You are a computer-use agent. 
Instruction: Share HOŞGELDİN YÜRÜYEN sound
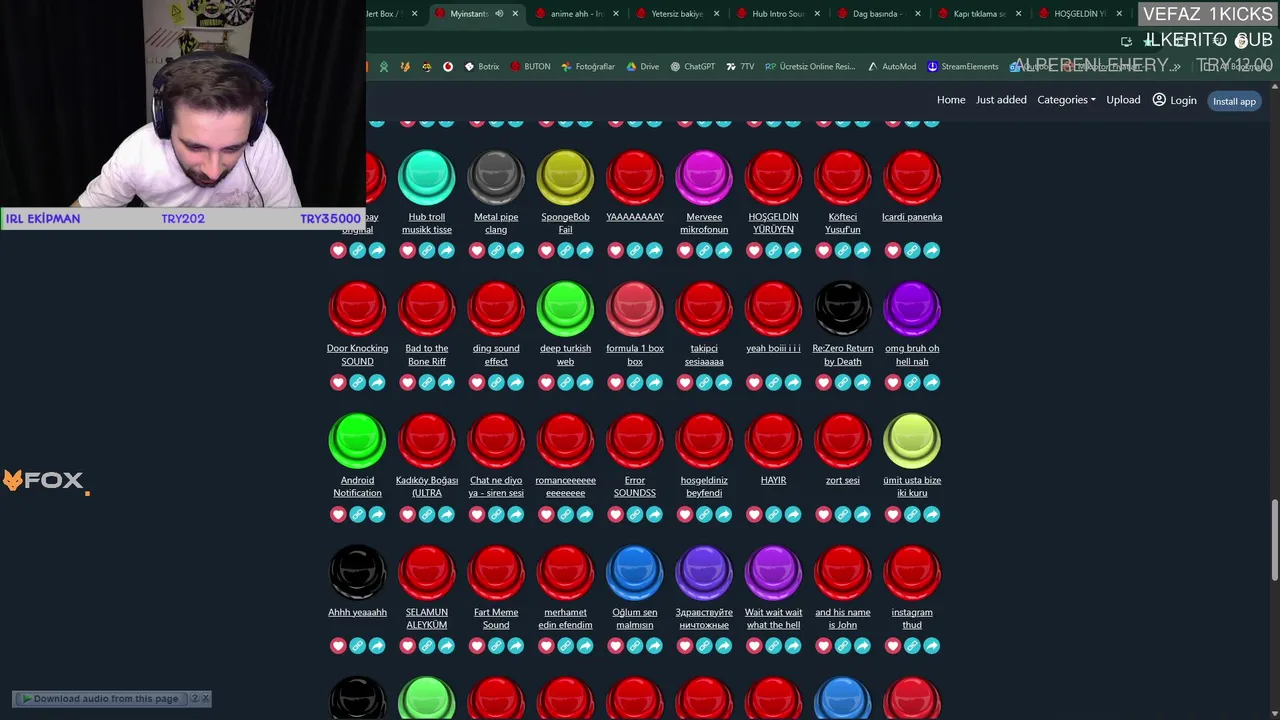pyautogui.click(x=793, y=251)
